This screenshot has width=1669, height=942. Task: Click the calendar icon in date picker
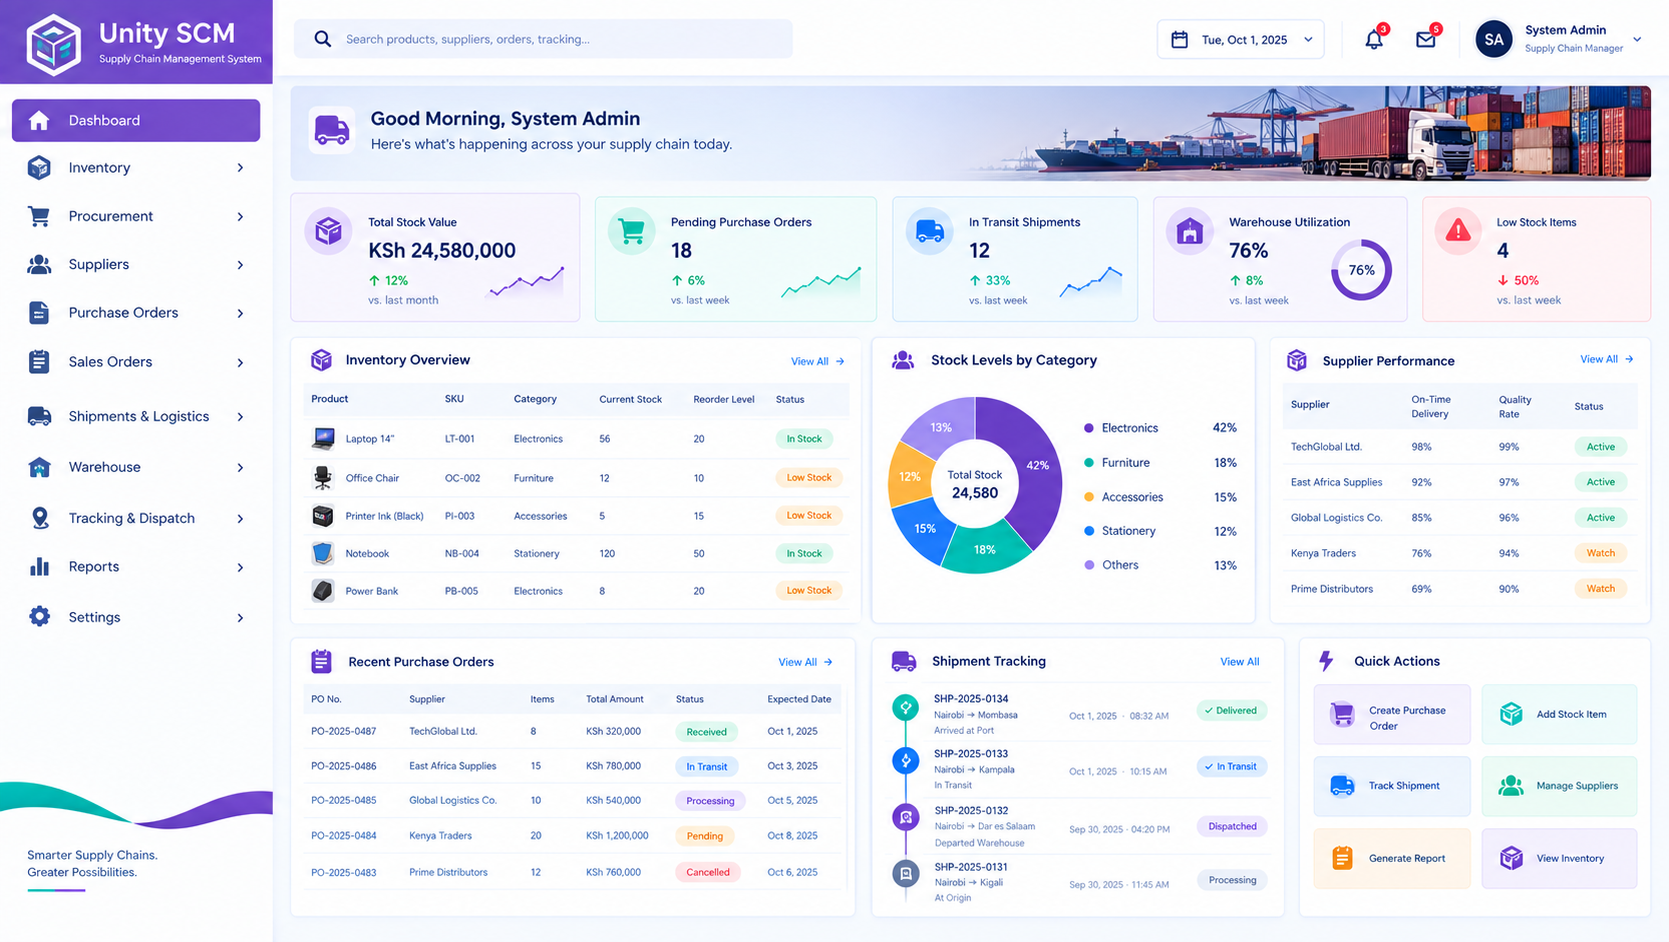[1180, 40]
